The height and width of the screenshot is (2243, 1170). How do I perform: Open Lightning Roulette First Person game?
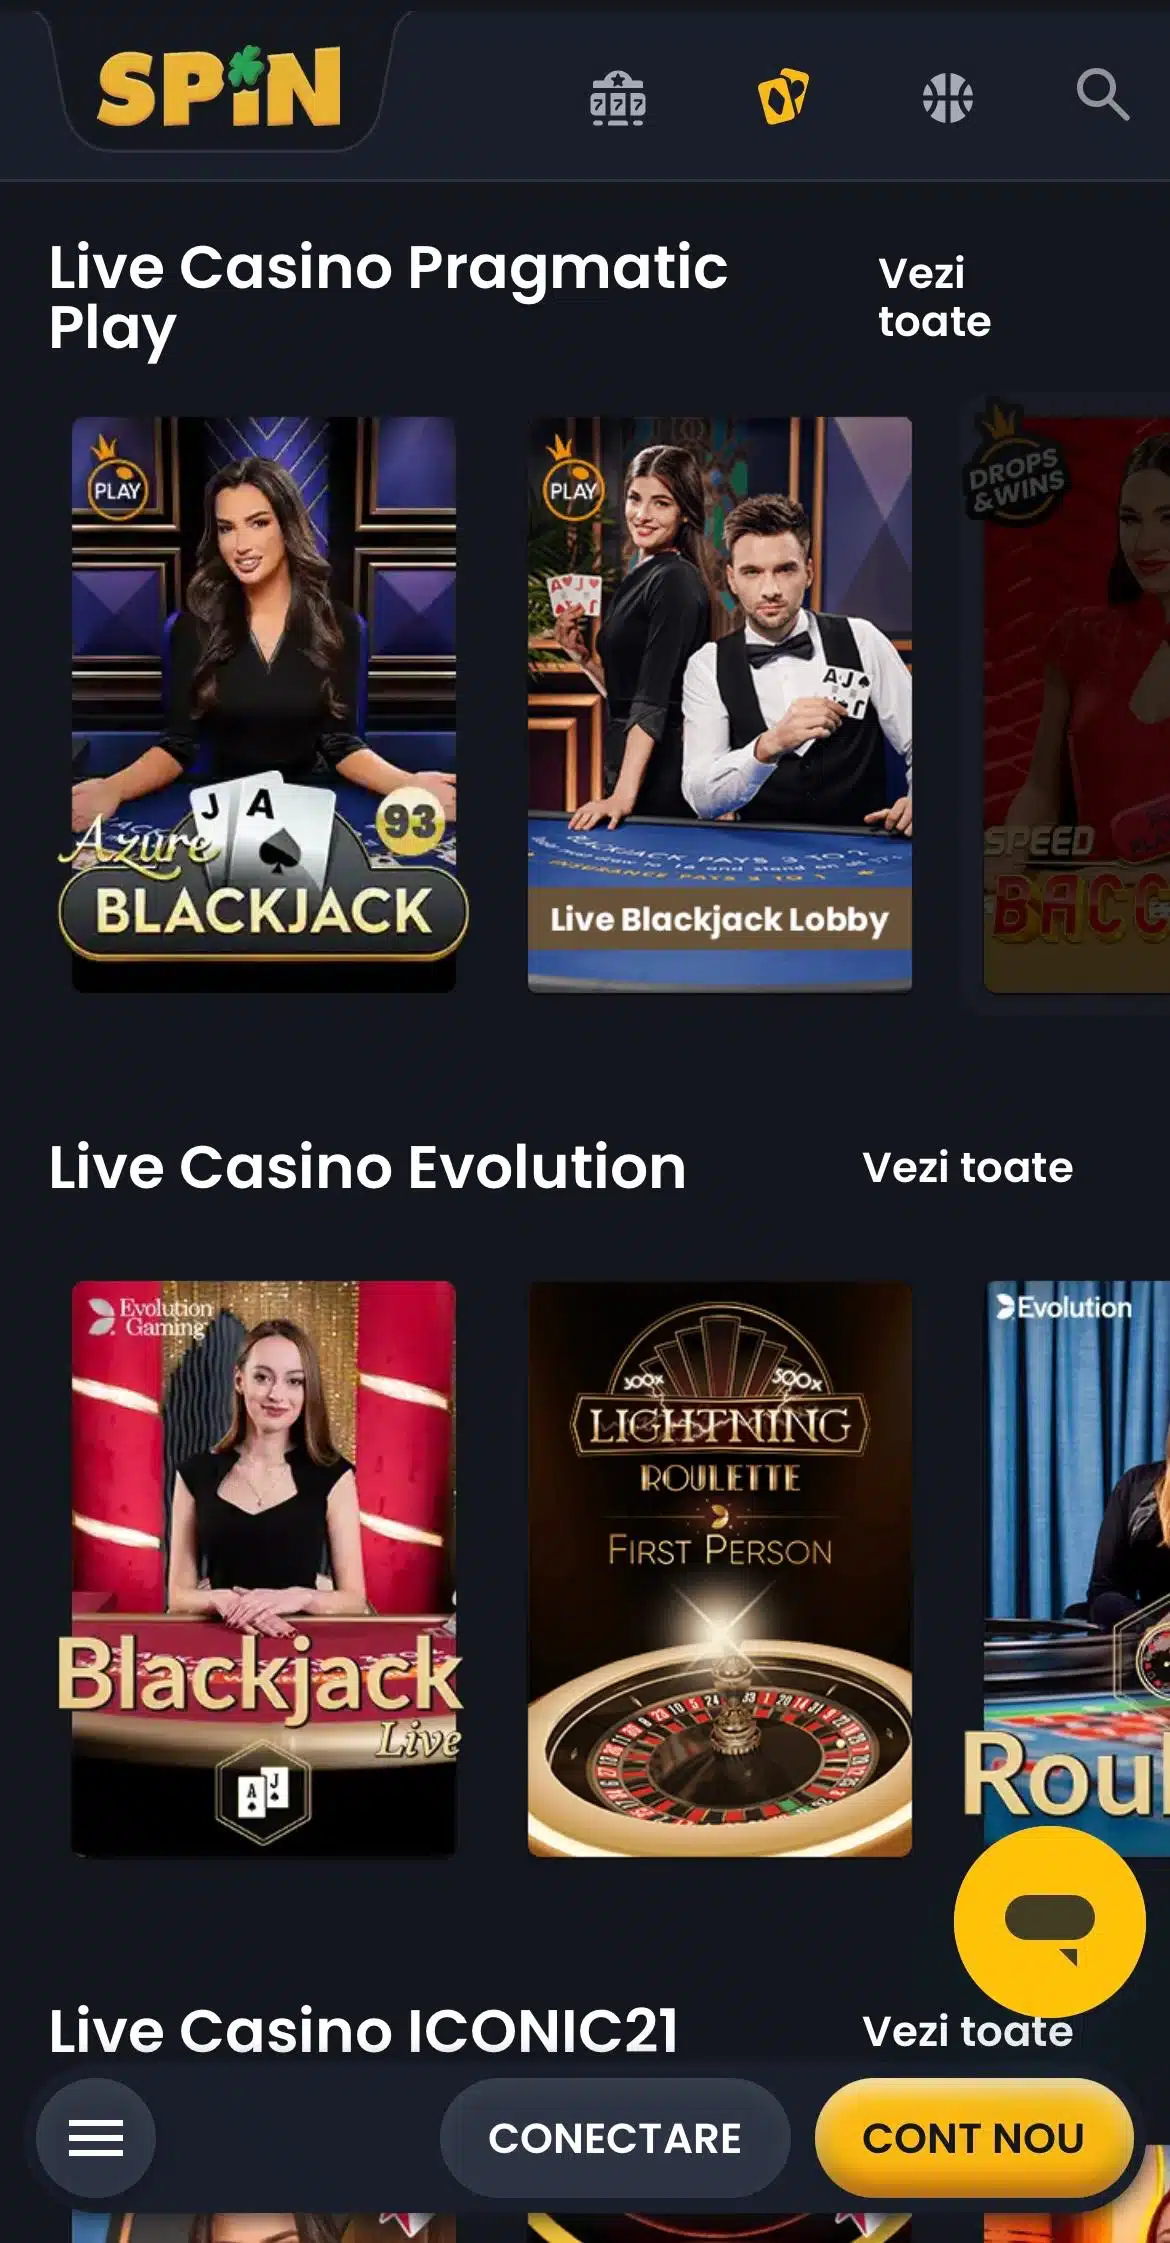click(x=720, y=1569)
